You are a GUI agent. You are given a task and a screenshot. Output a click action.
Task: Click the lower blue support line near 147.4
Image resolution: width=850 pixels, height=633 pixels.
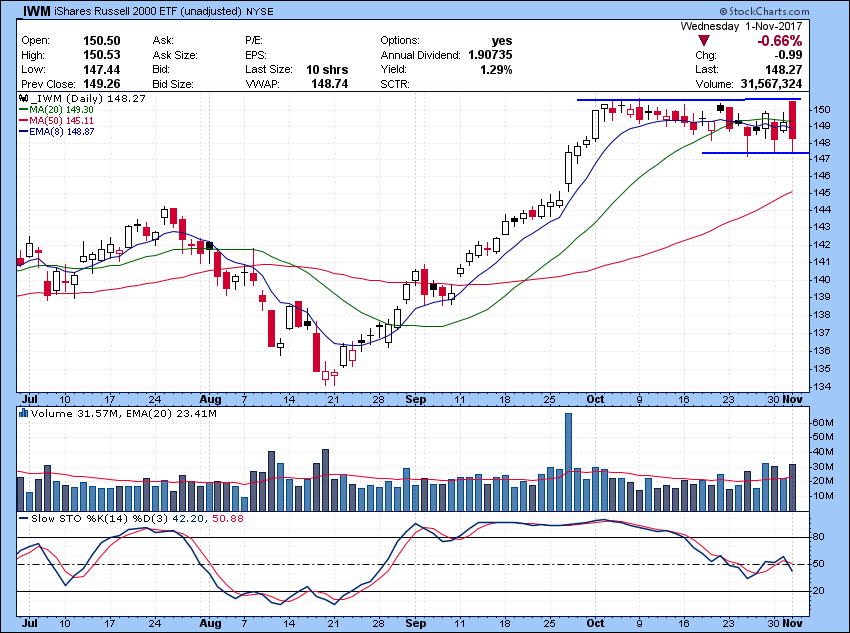[x=756, y=153]
